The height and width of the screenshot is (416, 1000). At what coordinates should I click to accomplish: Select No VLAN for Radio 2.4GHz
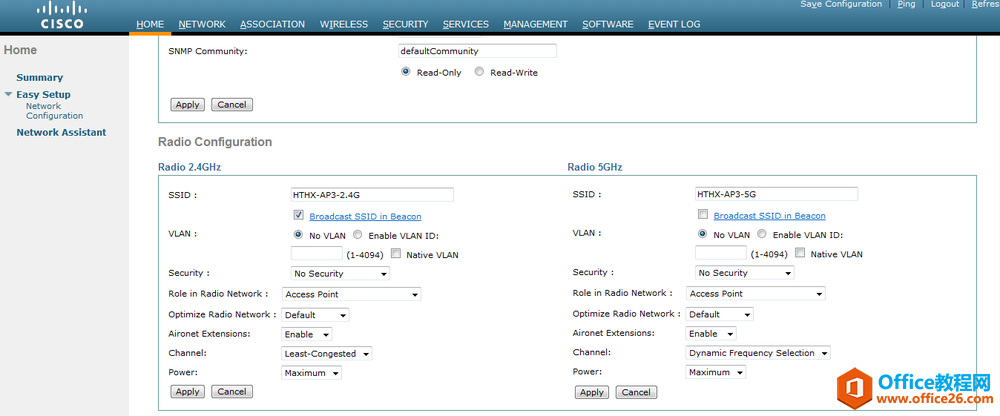[298, 235]
